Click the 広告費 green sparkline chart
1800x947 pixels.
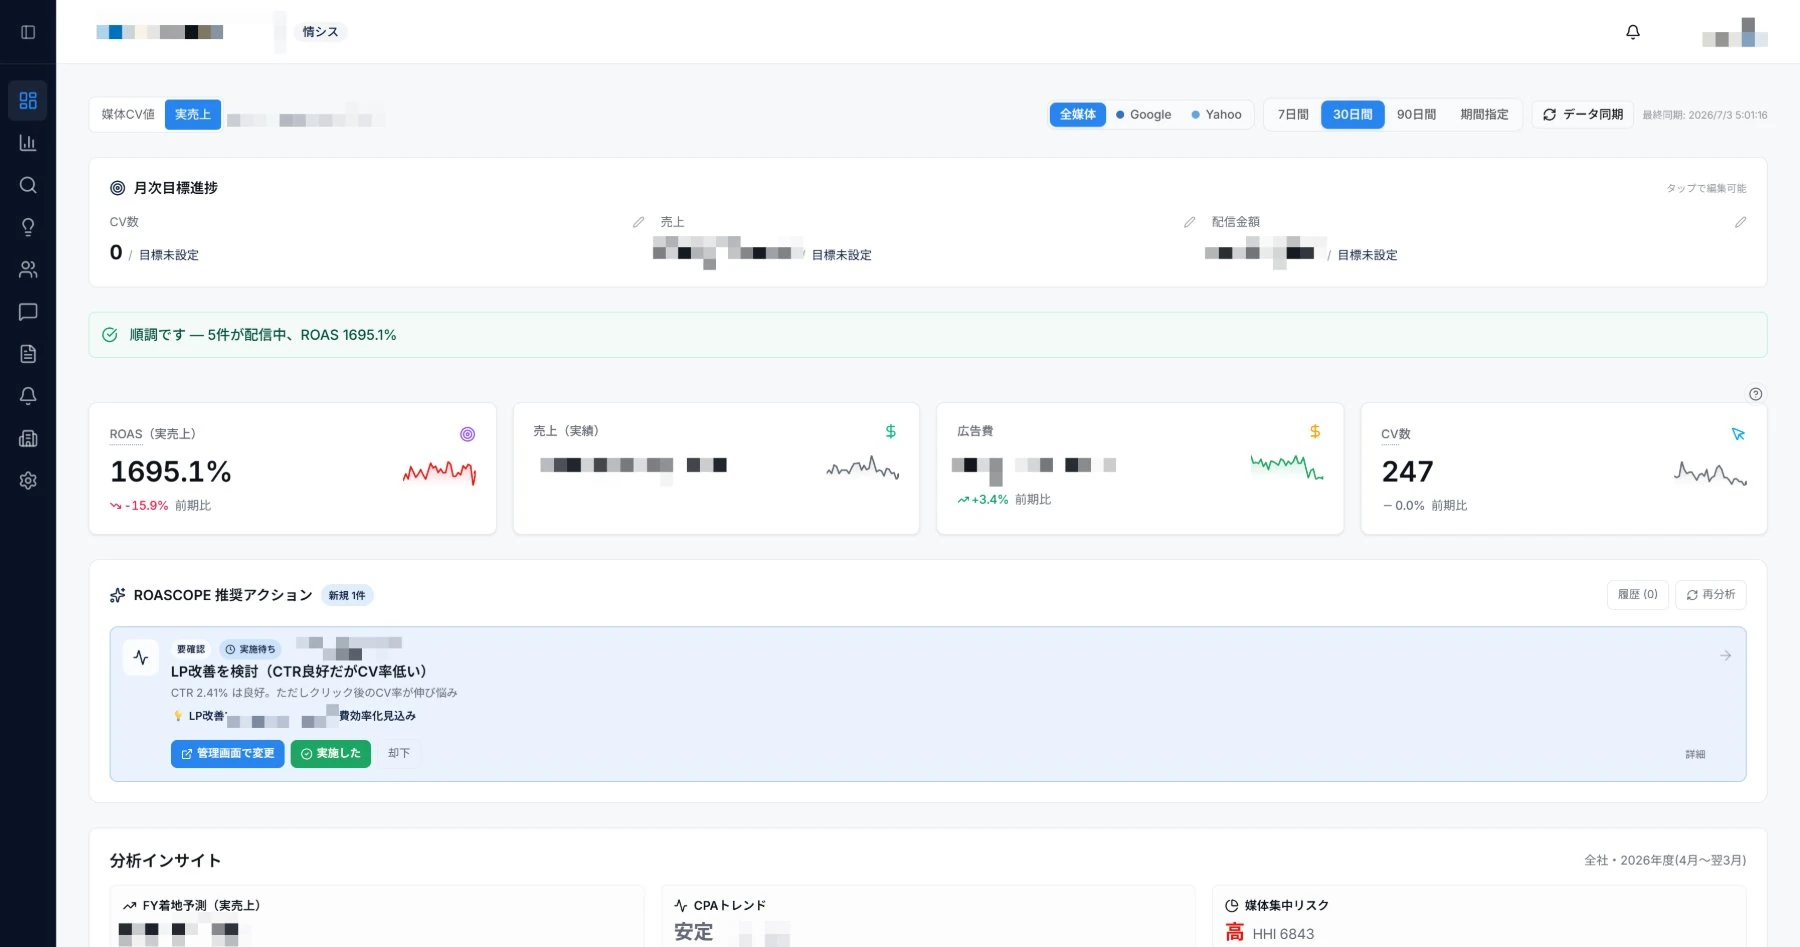tap(1287, 466)
